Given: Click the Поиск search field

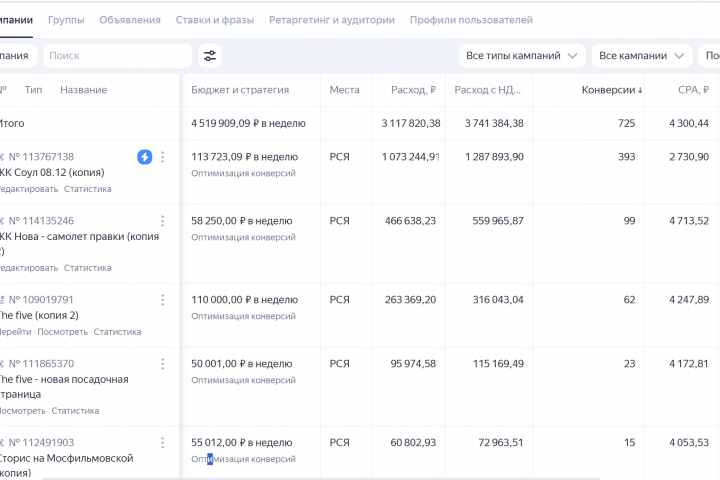Looking at the screenshot, I should (x=118, y=56).
